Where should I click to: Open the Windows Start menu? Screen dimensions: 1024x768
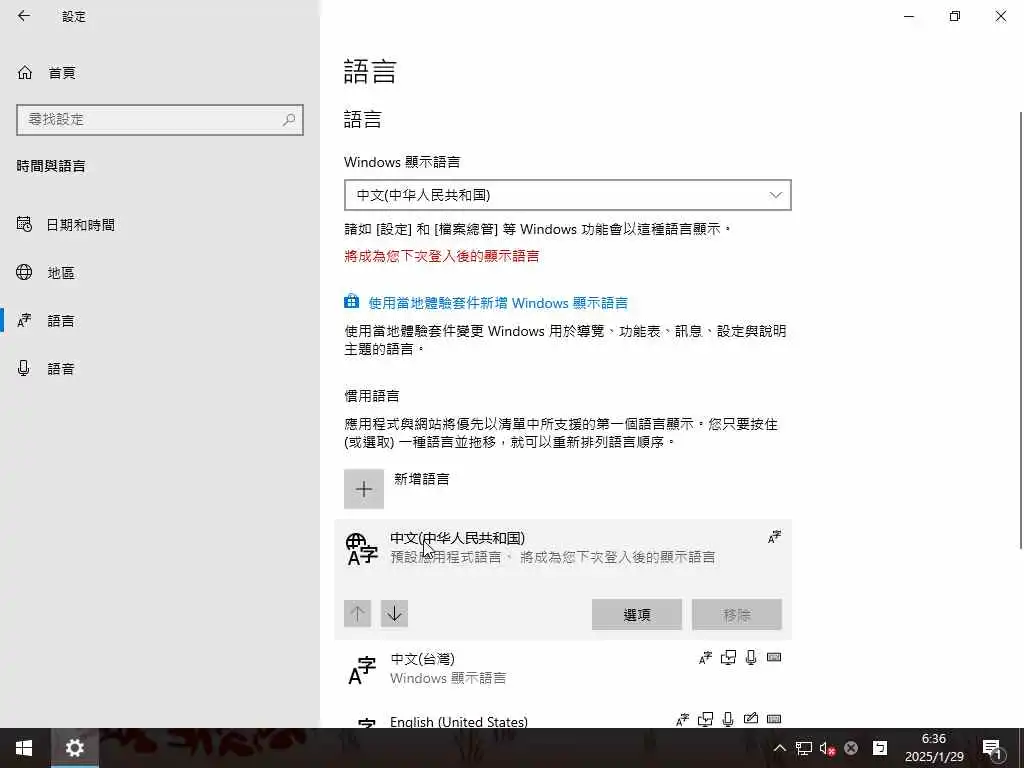(24, 748)
